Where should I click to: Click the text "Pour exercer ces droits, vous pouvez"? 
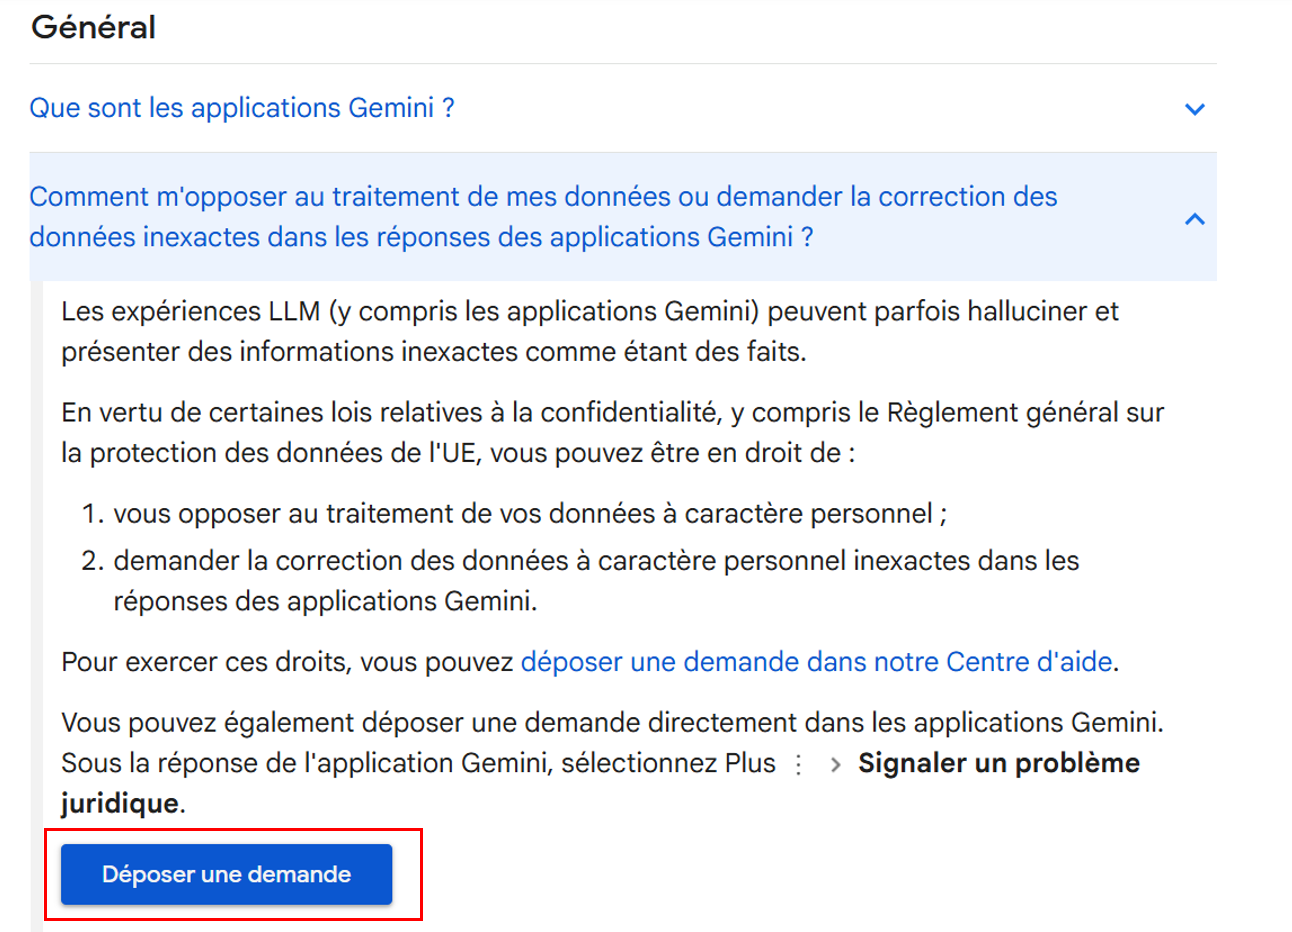coord(288,662)
